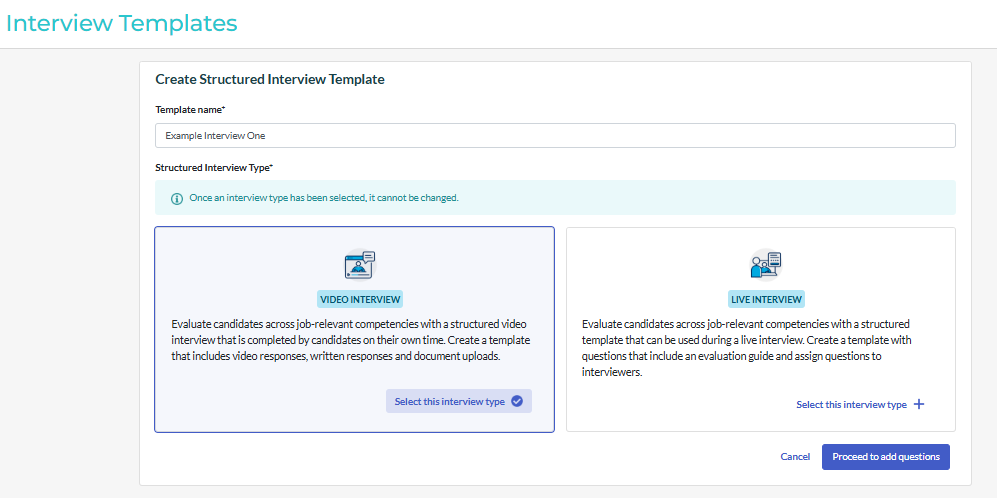Click the Live Interview illustration icon
The image size is (997, 498).
[x=766, y=265]
